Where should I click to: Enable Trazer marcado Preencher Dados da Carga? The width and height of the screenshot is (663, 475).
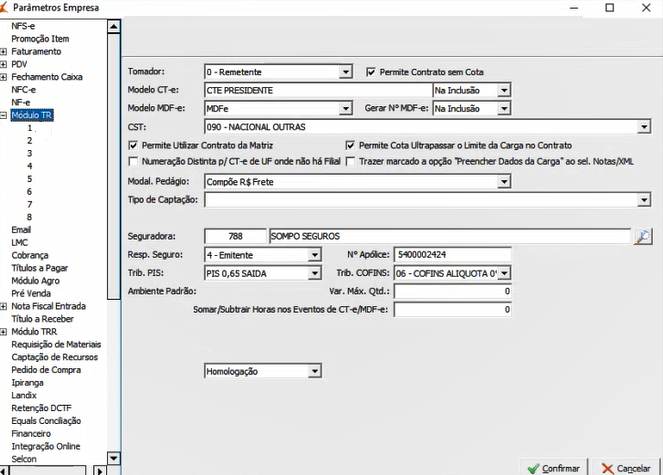click(350, 162)
